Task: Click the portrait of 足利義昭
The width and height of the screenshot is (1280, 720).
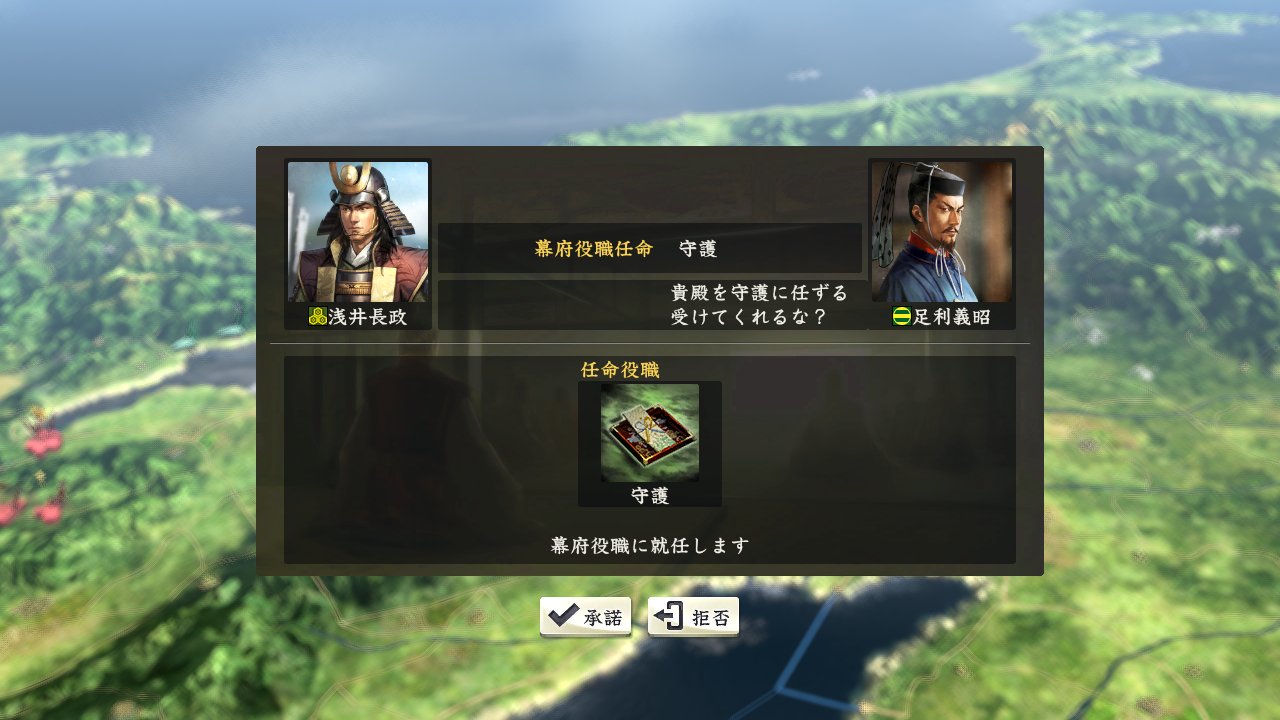Action: point(942,232)
